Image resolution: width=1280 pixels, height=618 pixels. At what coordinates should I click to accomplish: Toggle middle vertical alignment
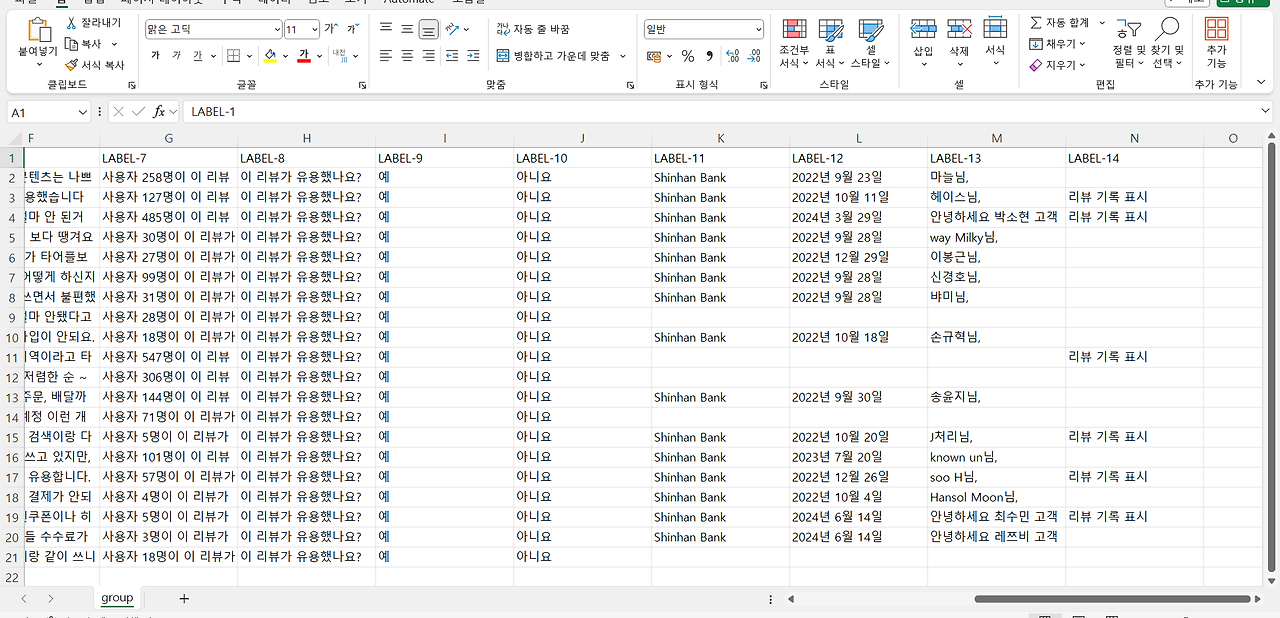click(x=407, y=29)
